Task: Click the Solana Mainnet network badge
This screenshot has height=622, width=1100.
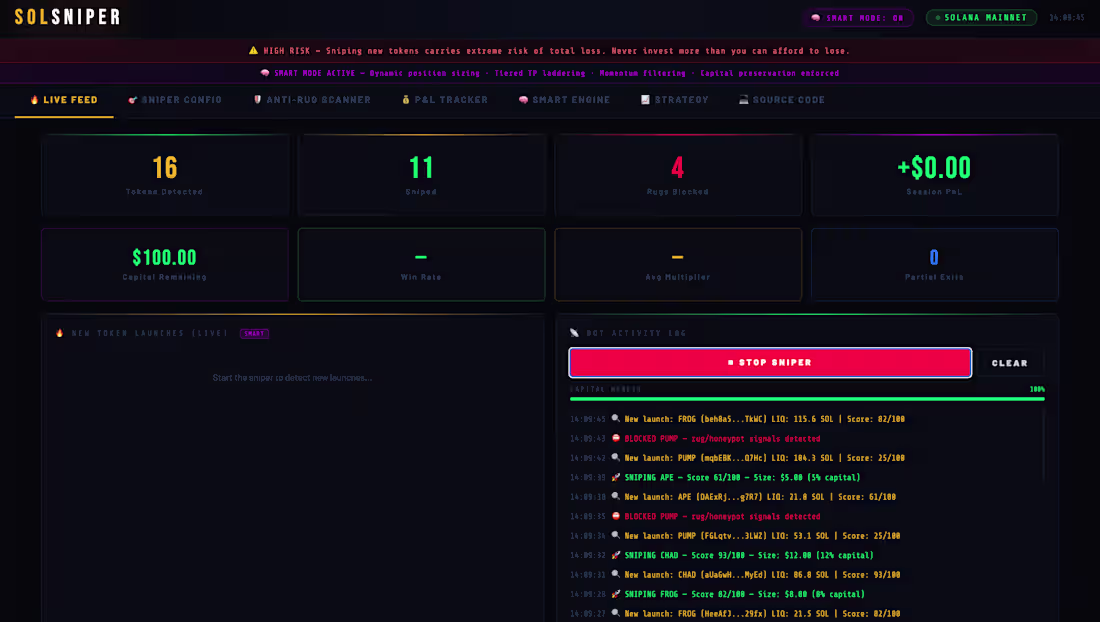Action: [981, 18]
